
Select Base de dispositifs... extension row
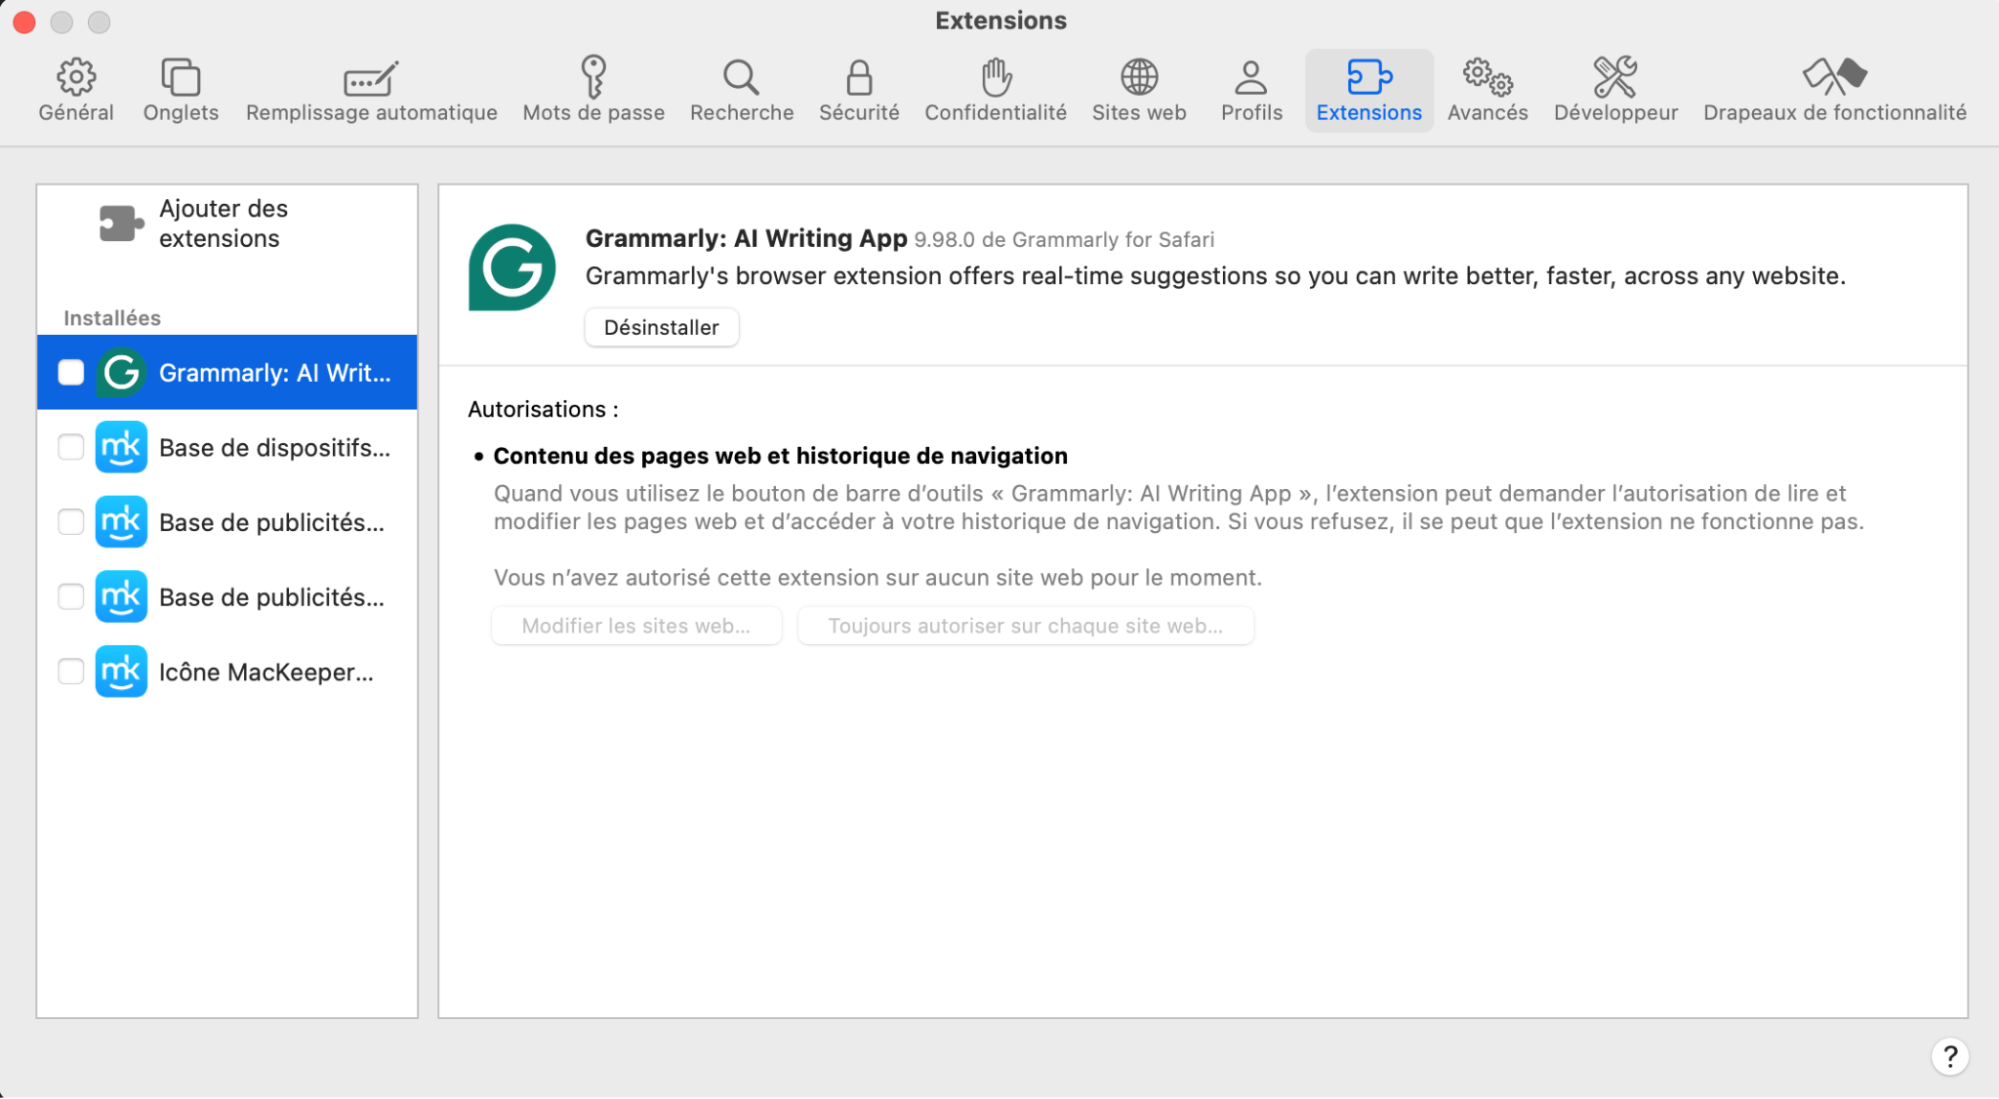(227, 447)
